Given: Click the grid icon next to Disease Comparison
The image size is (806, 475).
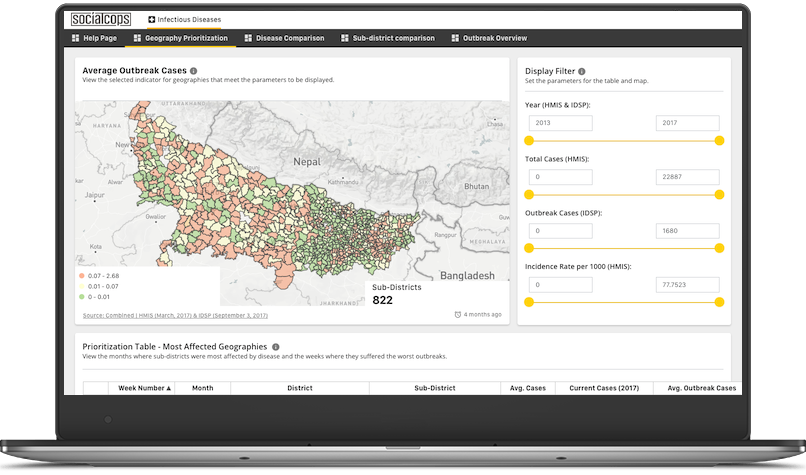Looking at the screenshot, I should (x=248, y=38).
